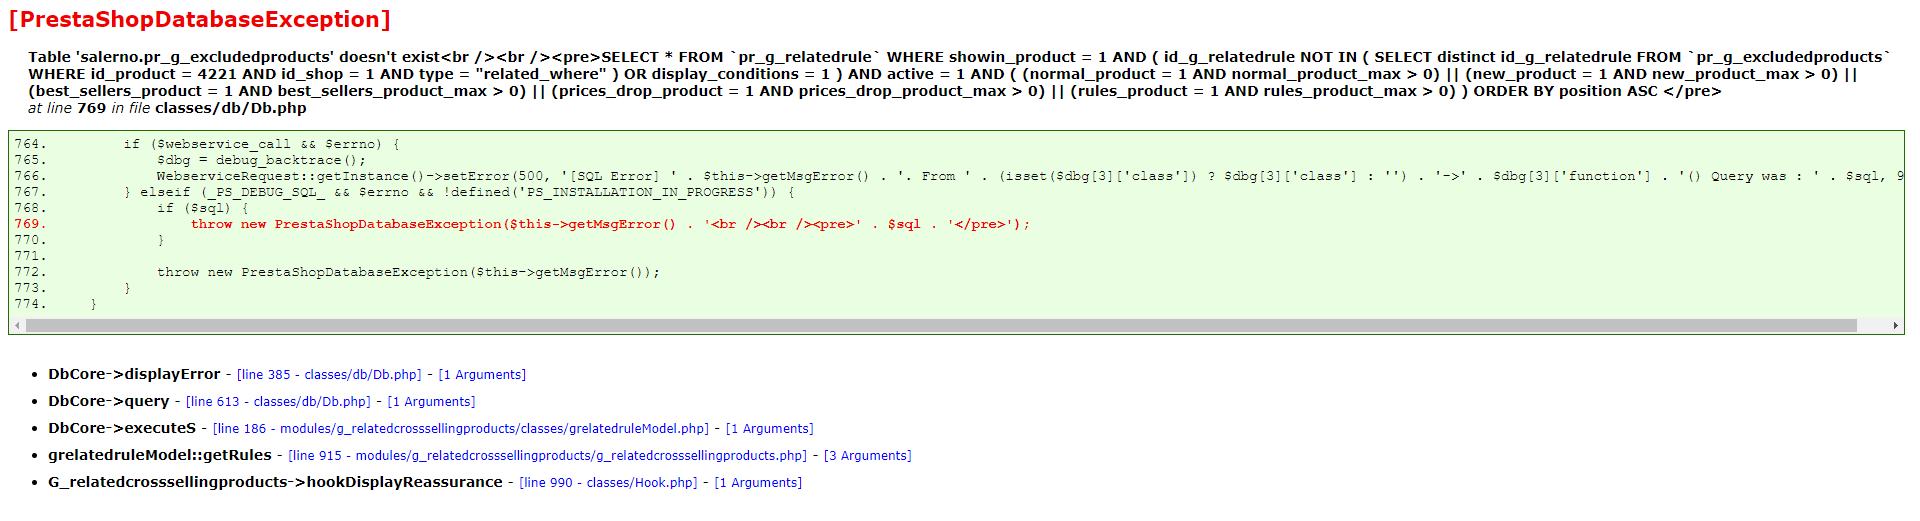This screenshot has width=1920, height=521.
Task: Expand '[1 Arguments]' for DbCore->displayError
Action: click(482, 375)
